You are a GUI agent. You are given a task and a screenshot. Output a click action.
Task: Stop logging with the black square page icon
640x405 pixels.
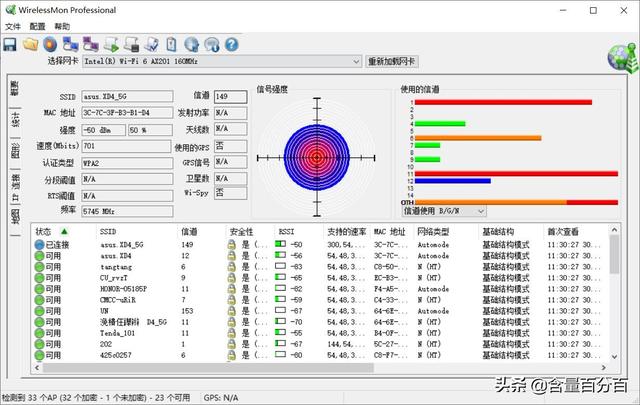pos(131,44)
